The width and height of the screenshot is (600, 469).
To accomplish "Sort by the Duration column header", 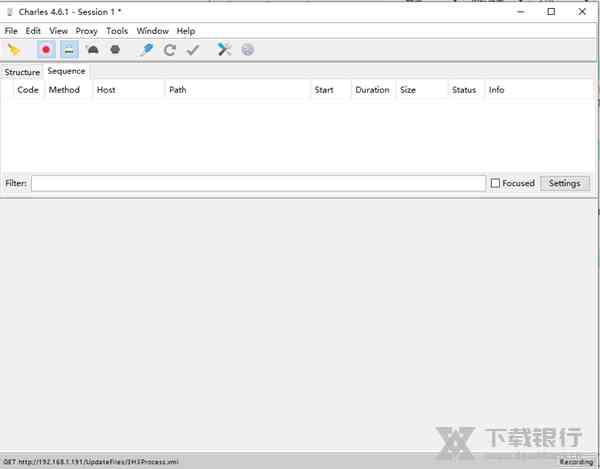I will (372, 90).
